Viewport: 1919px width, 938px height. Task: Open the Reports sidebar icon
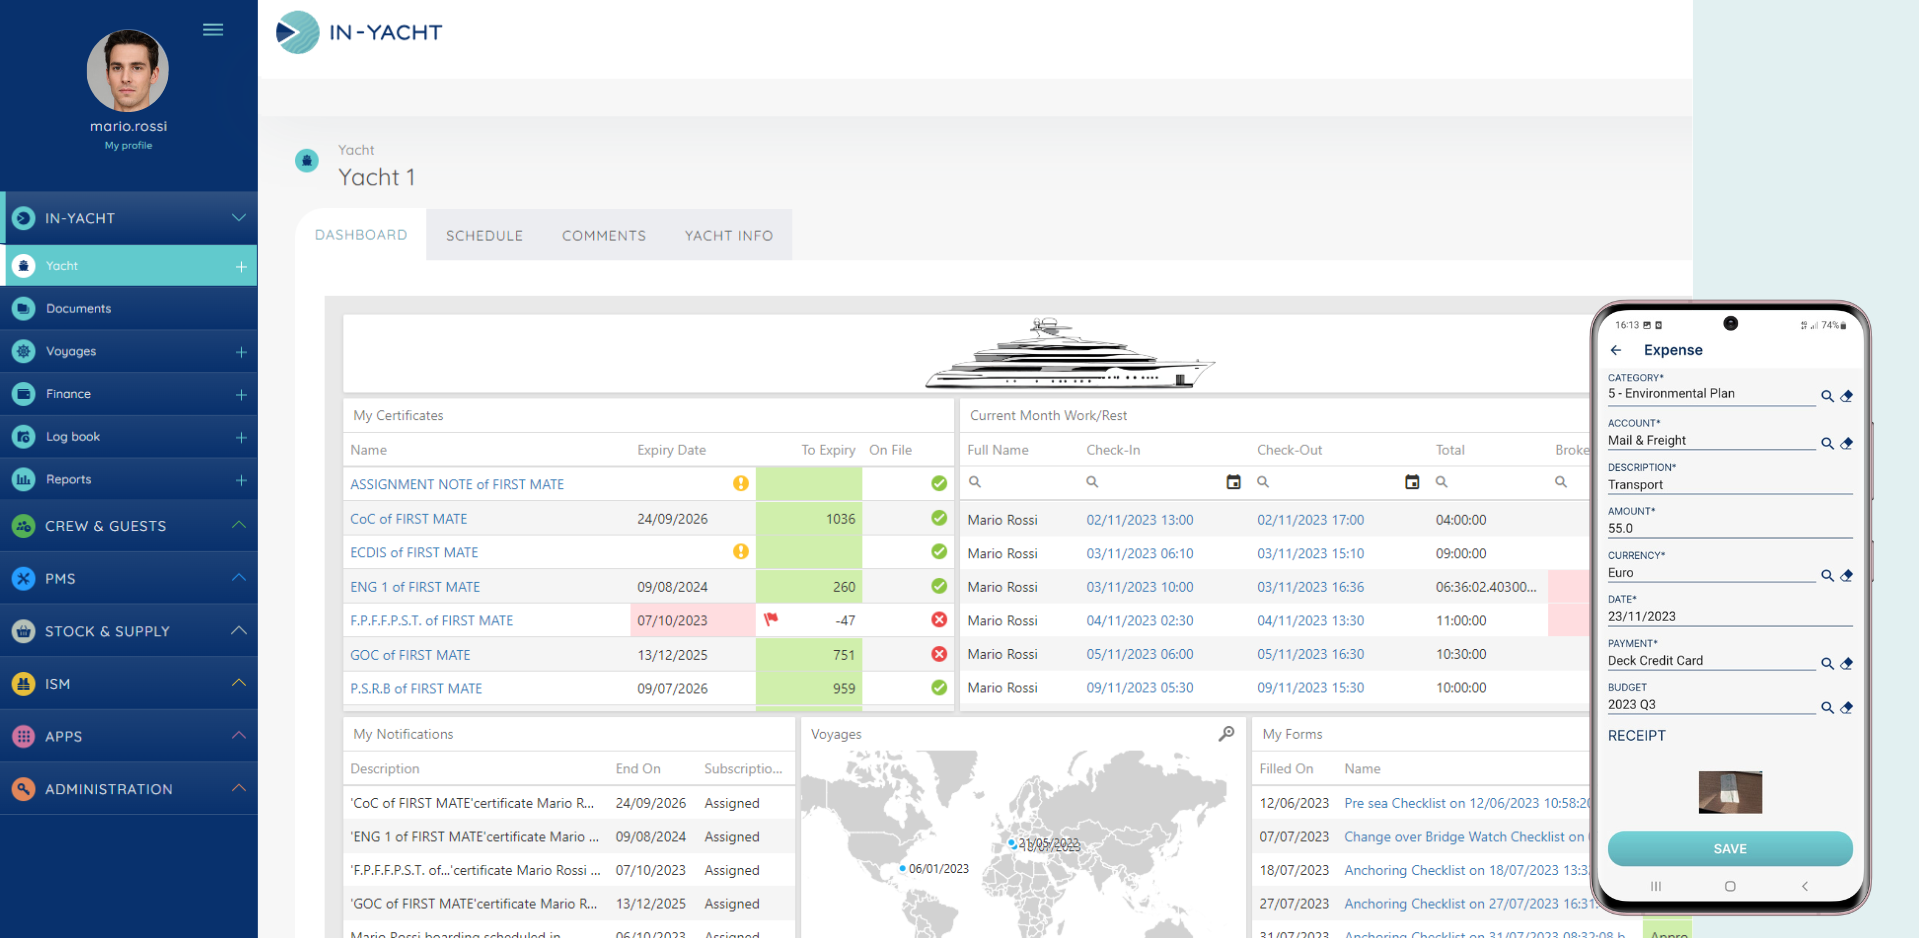[x=23, y=479]
